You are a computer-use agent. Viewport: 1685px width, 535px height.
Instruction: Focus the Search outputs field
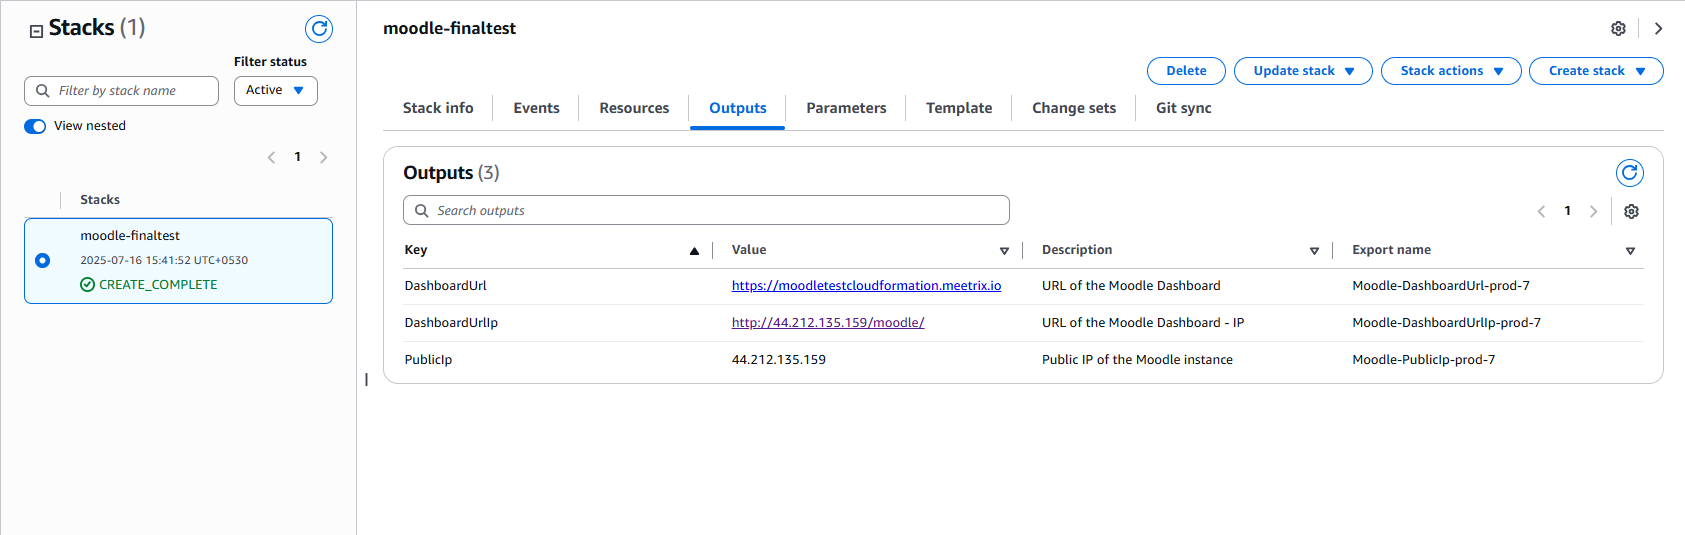706,210
